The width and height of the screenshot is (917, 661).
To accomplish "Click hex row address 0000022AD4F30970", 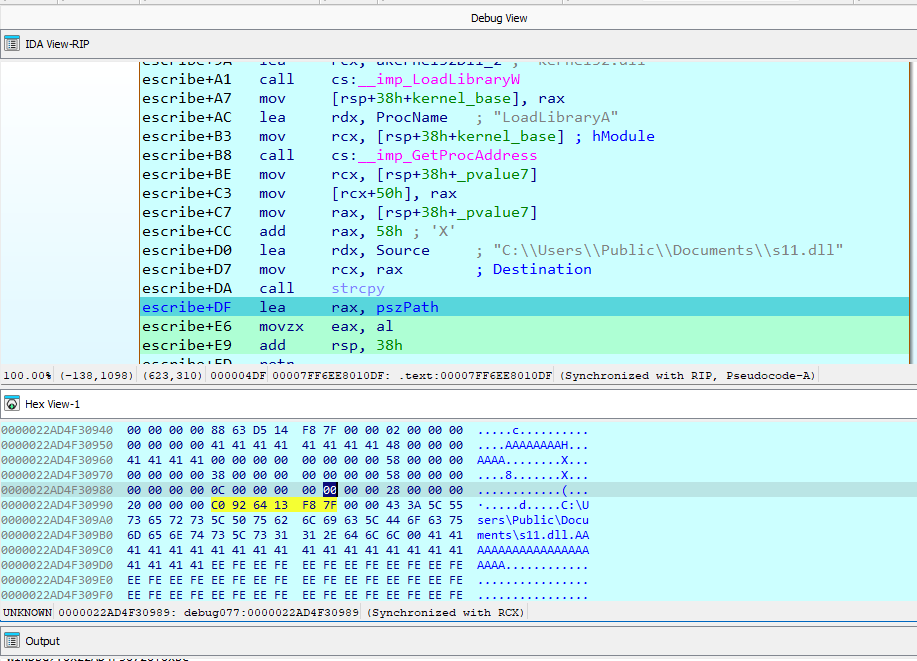I will click(57, 475).
